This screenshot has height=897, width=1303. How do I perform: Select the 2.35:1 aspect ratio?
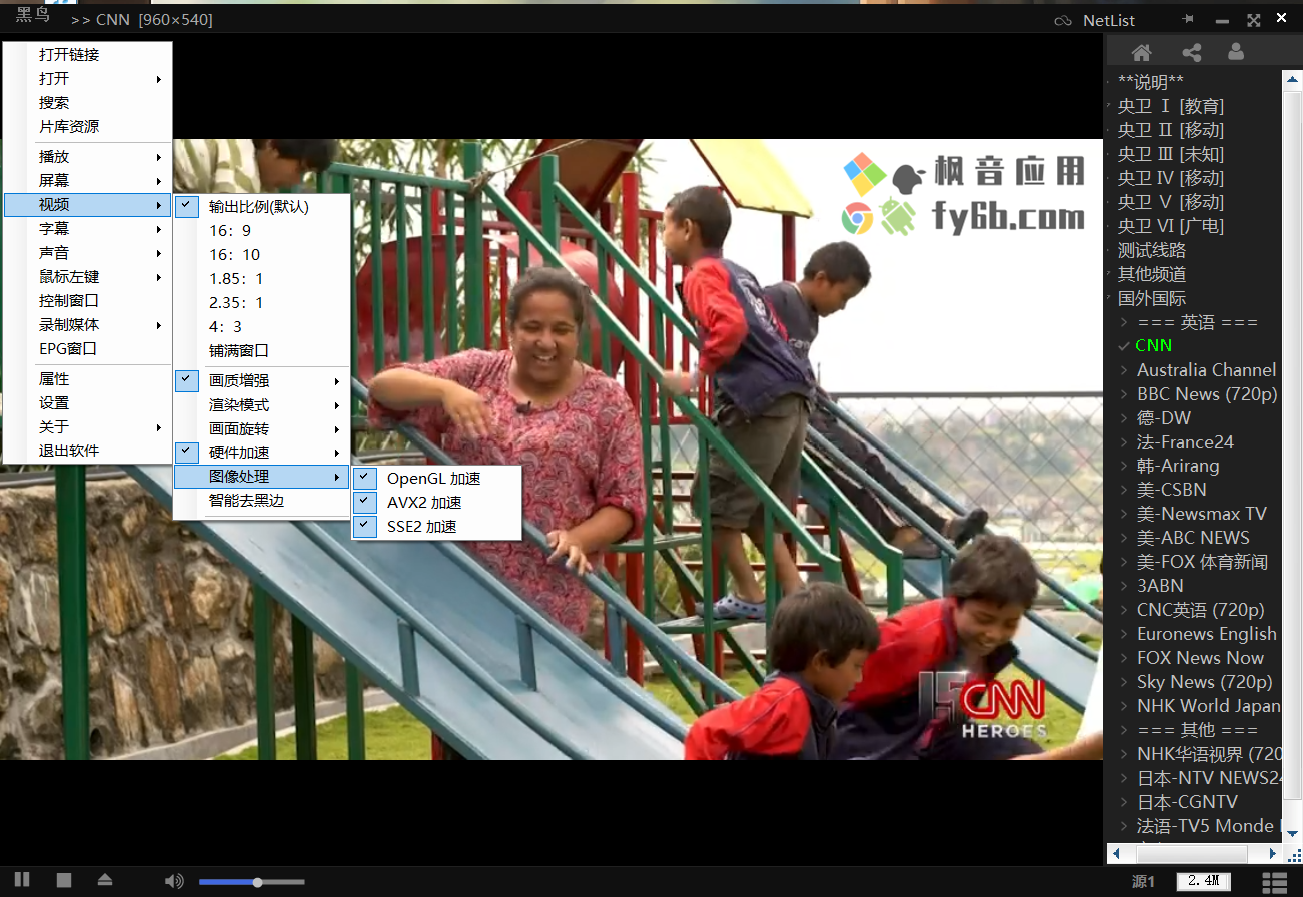point(261,303)
